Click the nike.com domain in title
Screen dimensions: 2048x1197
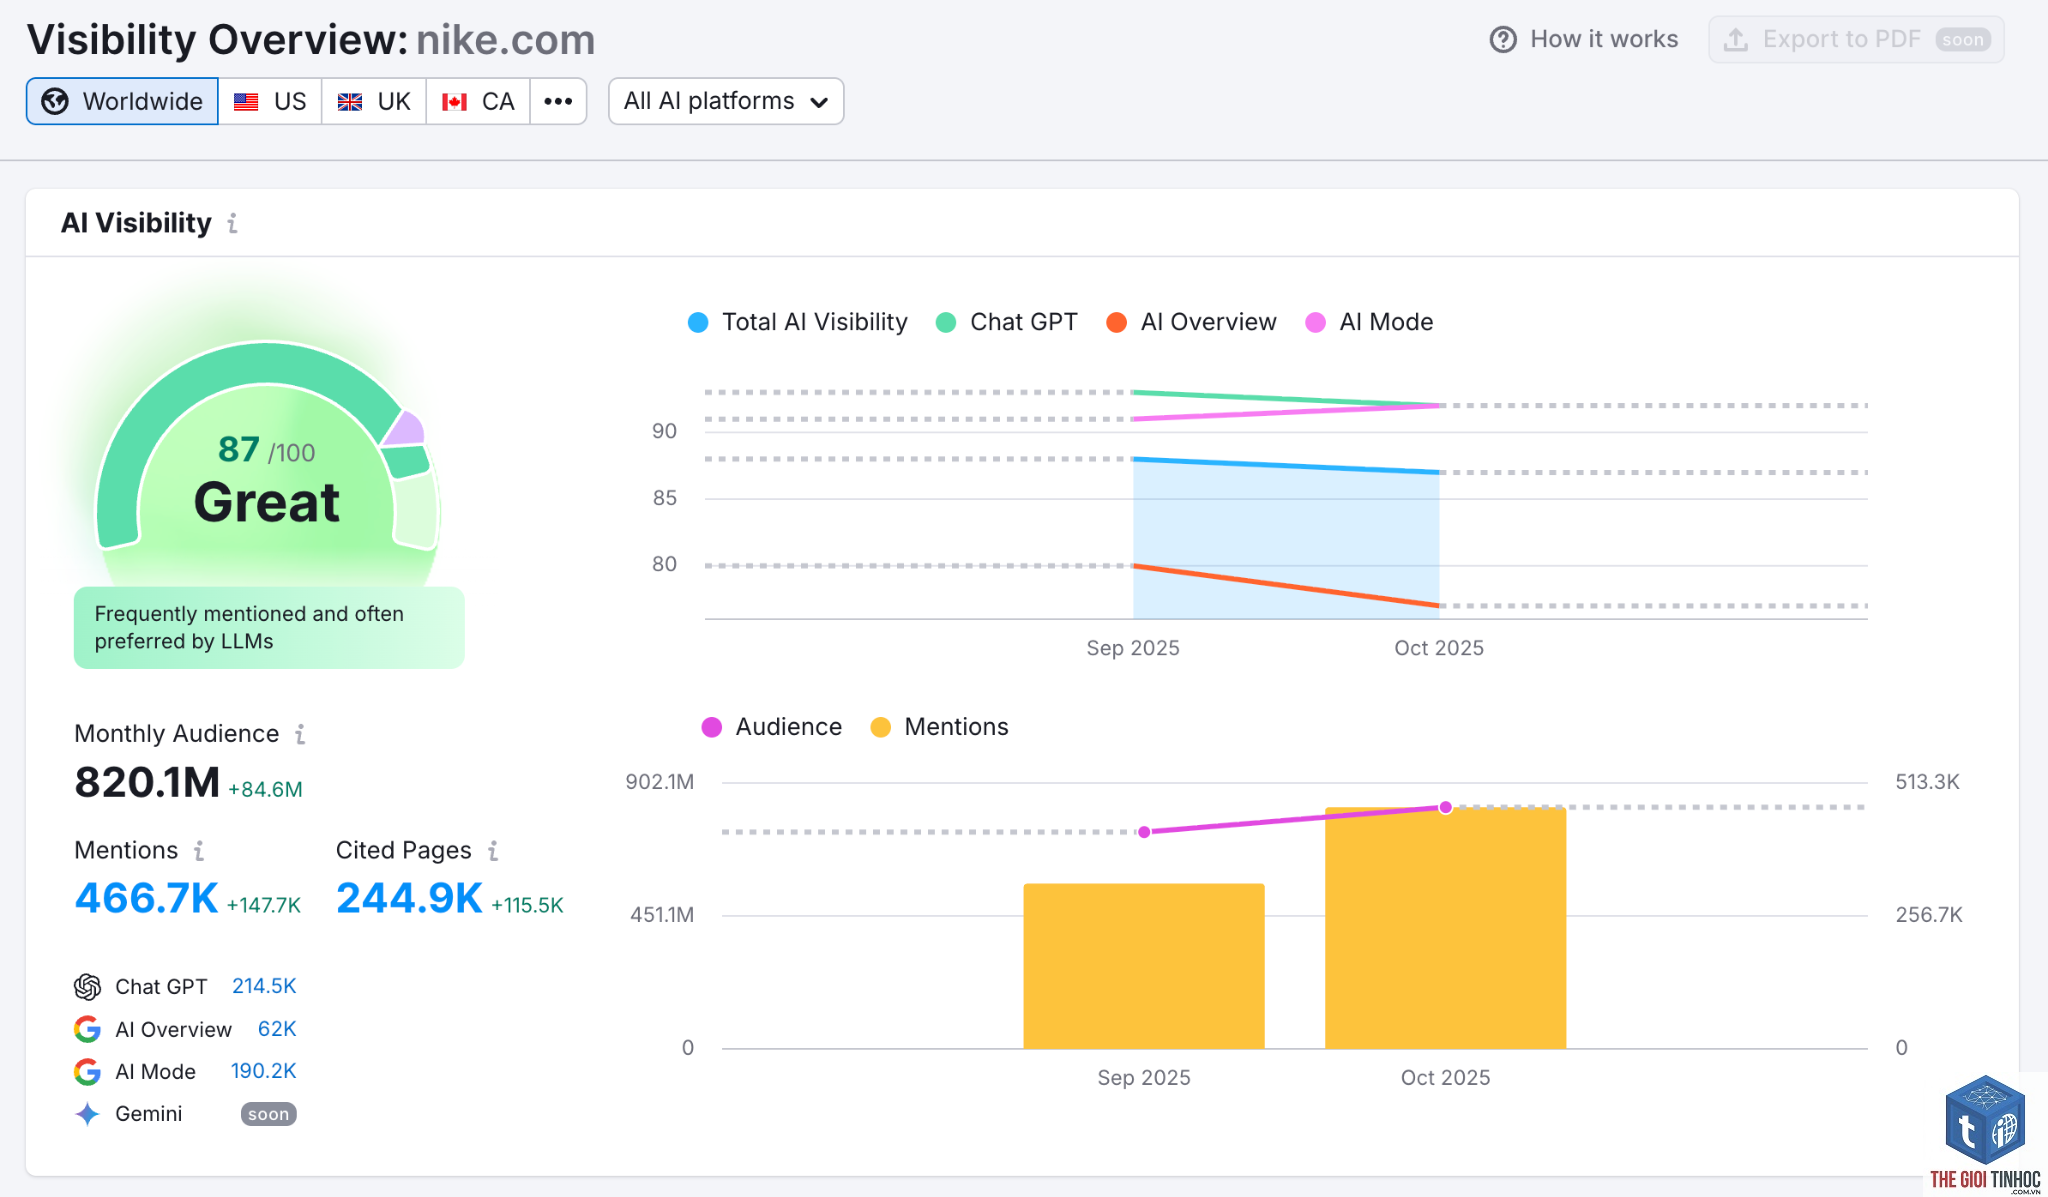[505, 40]
